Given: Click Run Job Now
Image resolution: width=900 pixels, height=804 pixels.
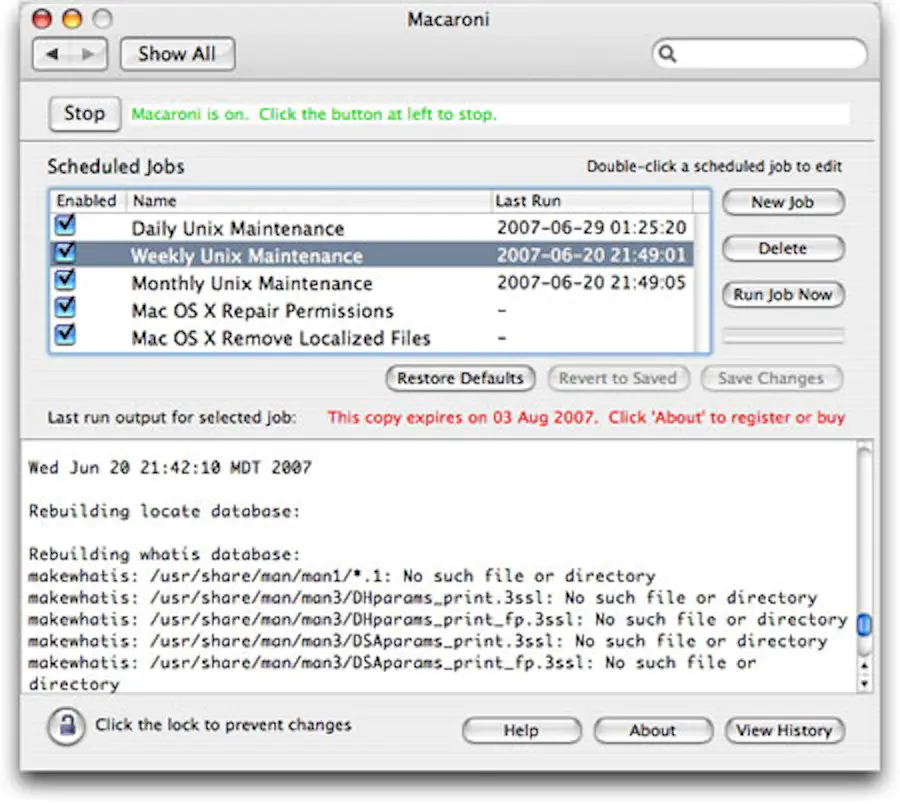Looking at the screenshot, I should [783, 295].
